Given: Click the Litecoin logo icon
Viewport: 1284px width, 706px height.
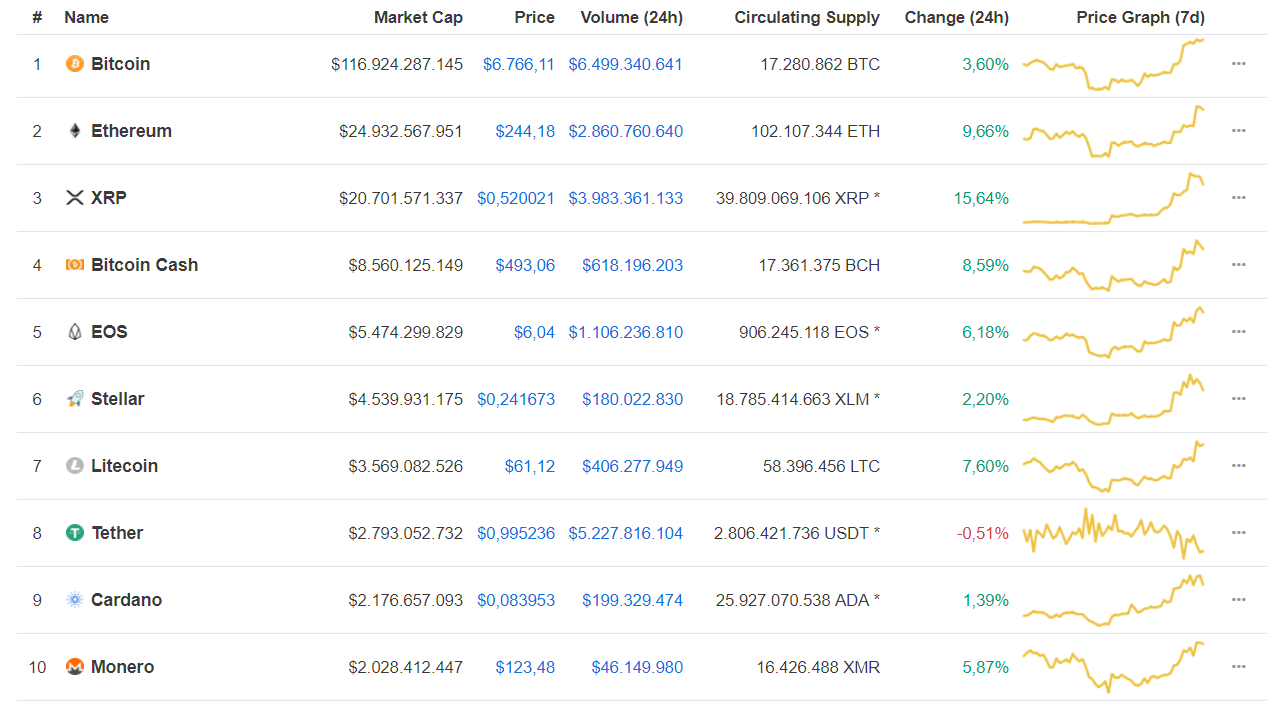Looking at the screenshot, I should pyautogui.click(x=74, y=466).
